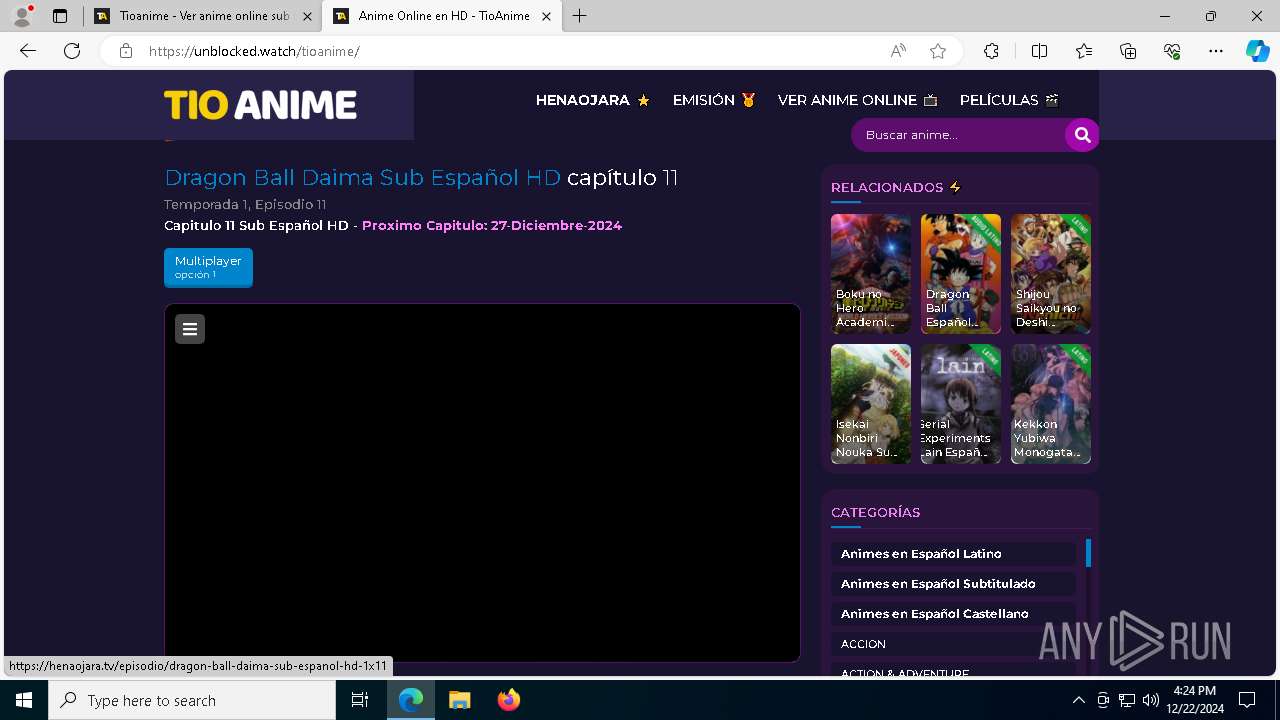Select Animes en Español Castellano category
This screenshot has height=720, width=1280.
pyautogui.click(x=953, y=614)
